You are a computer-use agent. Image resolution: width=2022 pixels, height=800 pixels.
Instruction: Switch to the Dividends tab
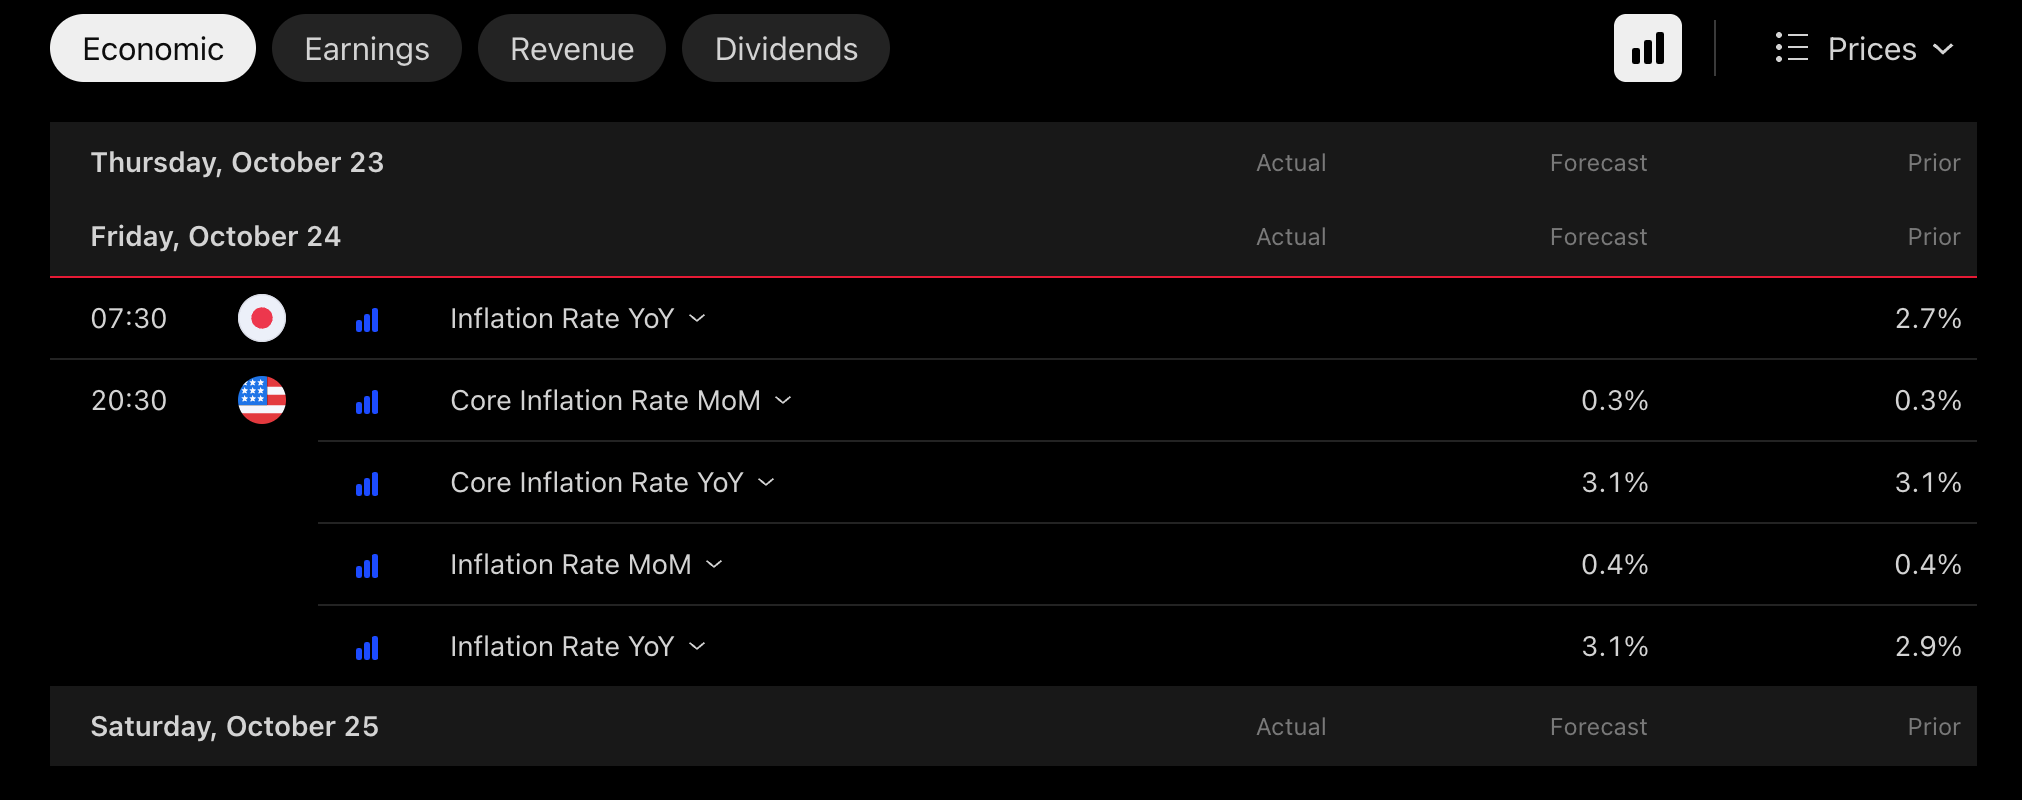coord(786,48)
